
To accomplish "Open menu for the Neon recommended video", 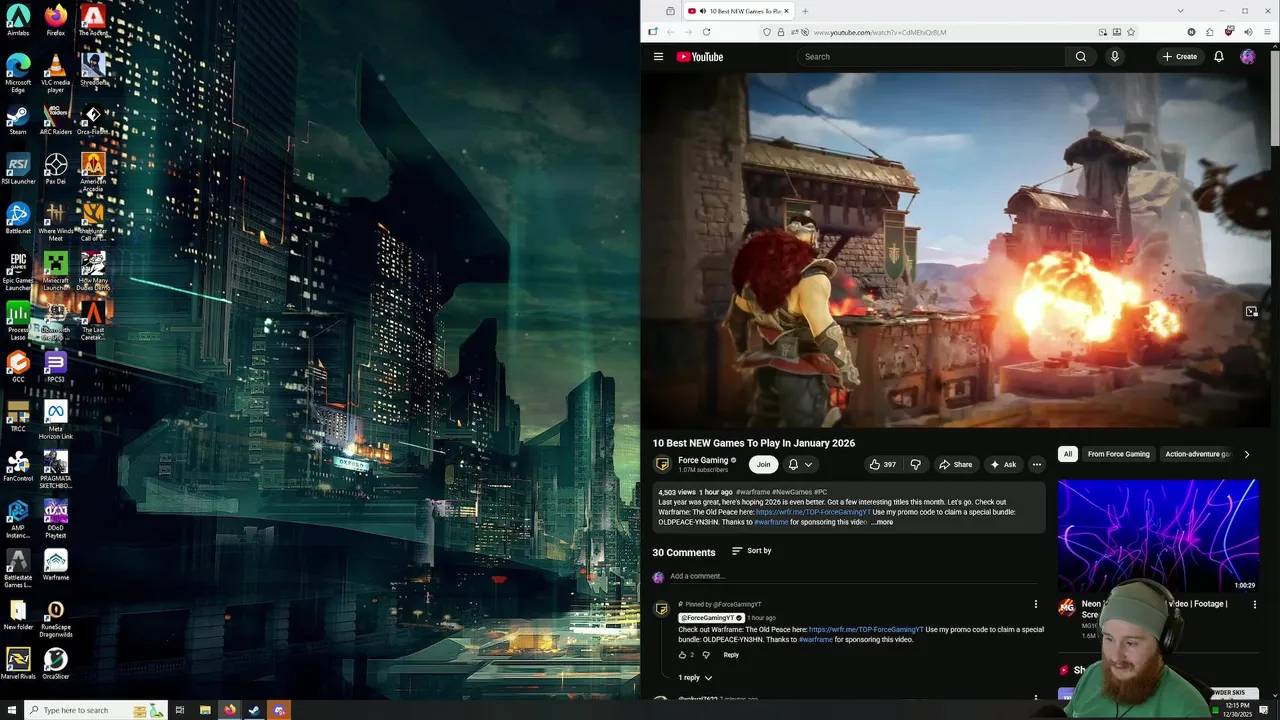I will [1254, 604].
